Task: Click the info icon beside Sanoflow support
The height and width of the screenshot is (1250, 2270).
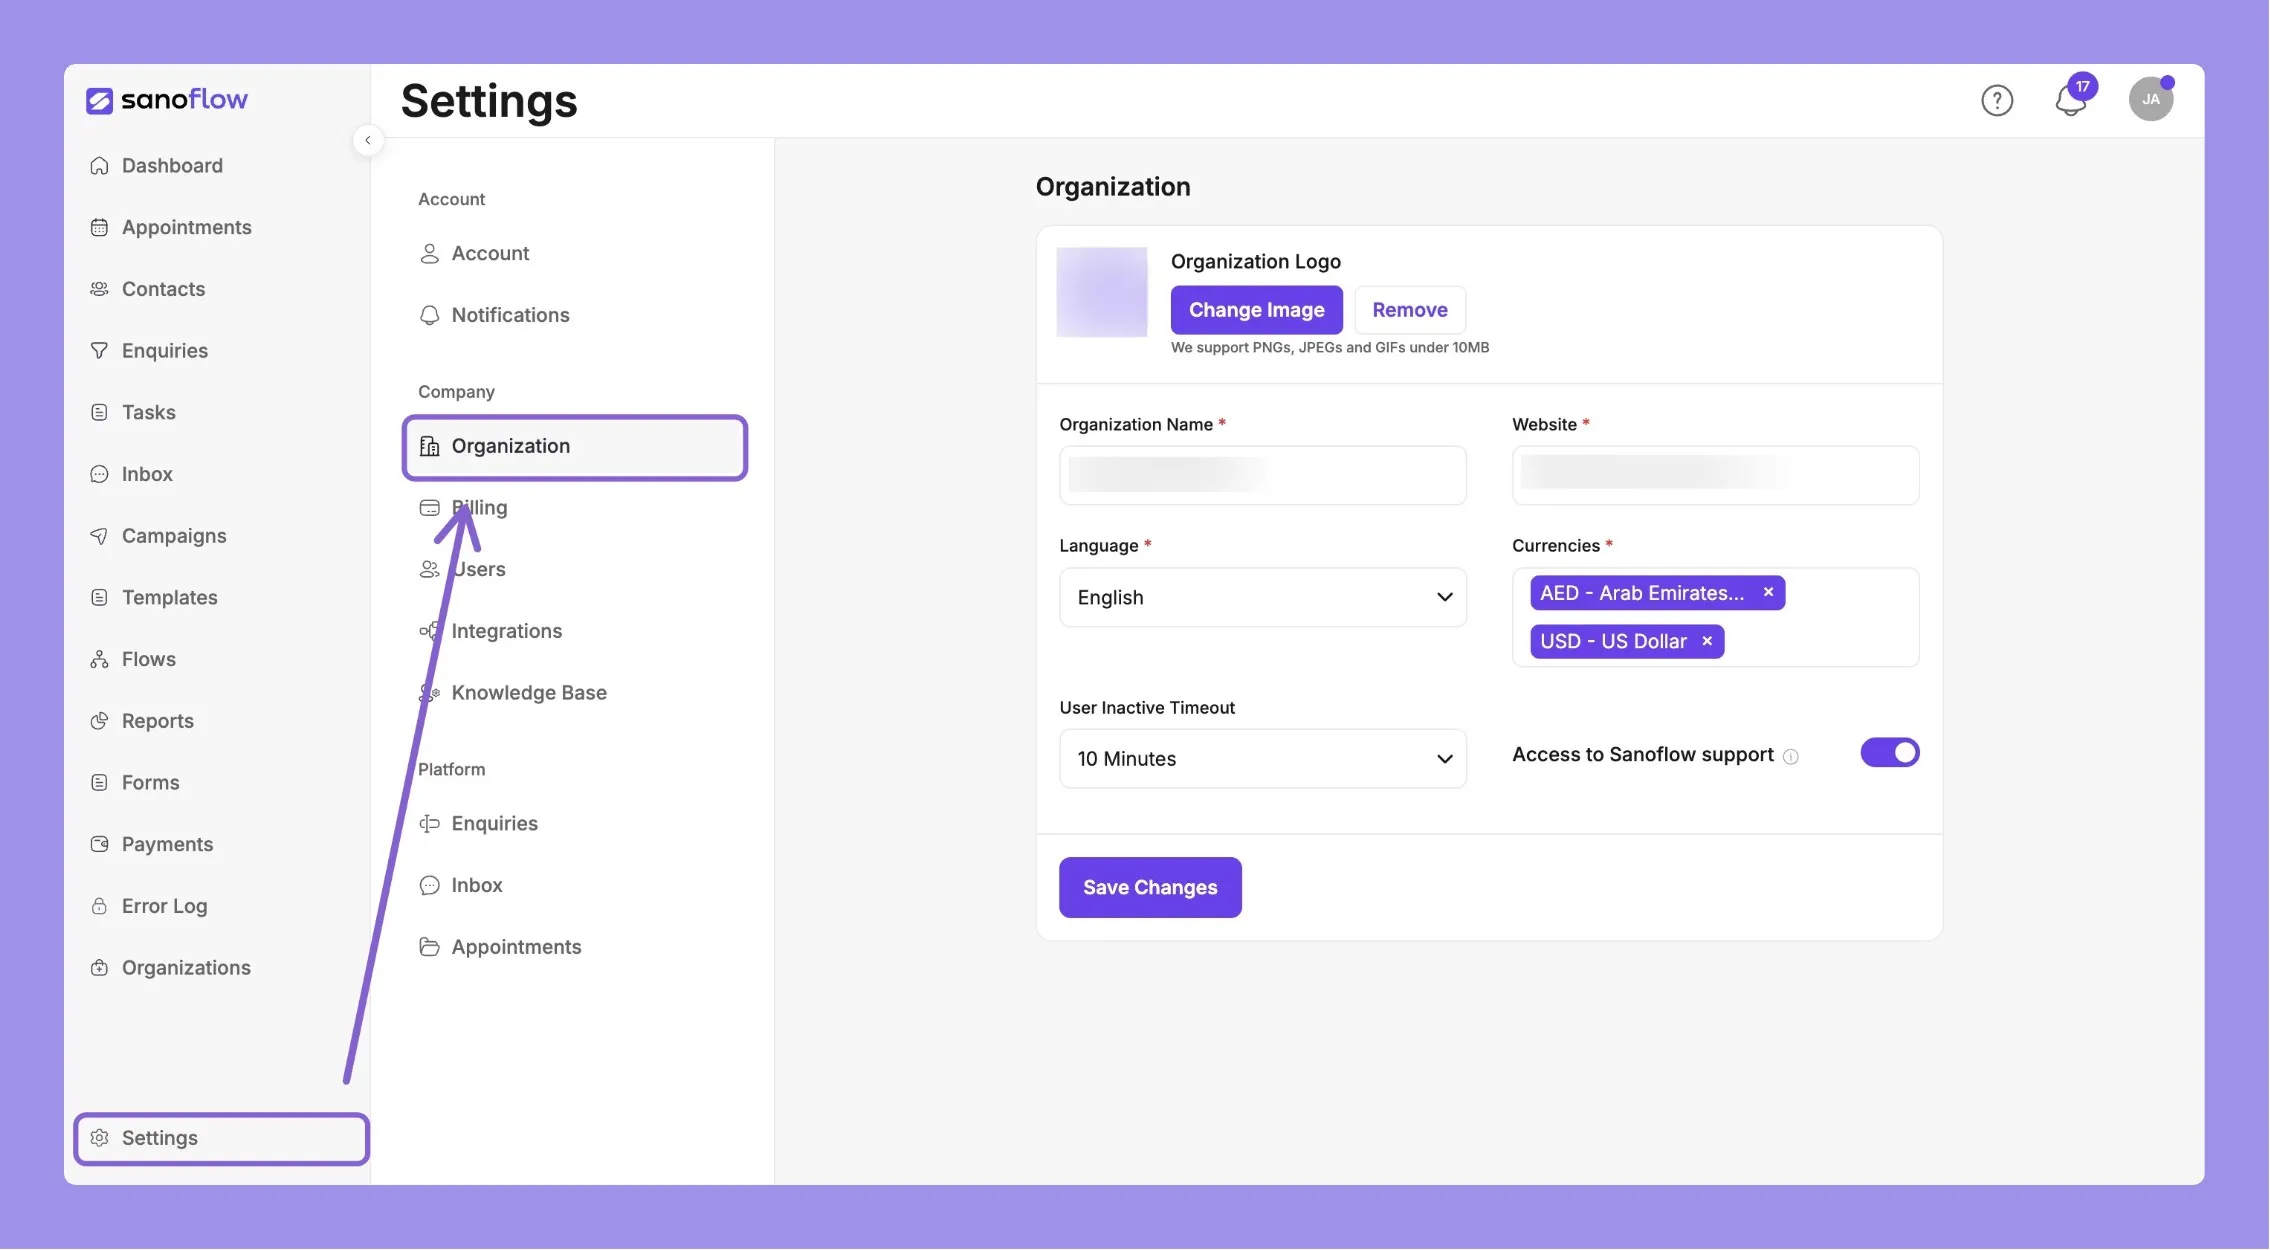Action: 1790,757
